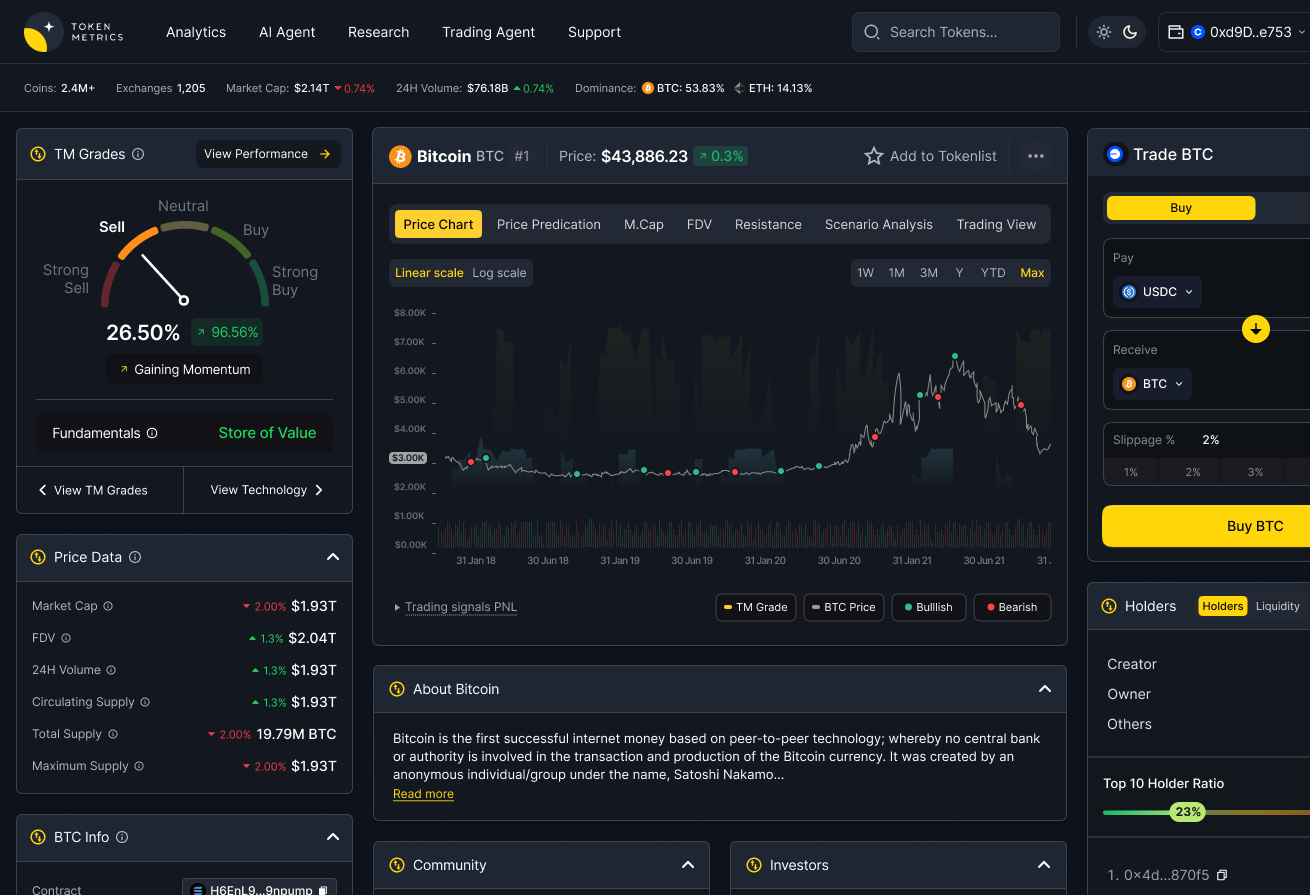The image size is (1310, 895).
Task: Collapse the Community section
Action: [x=688, y=865]
